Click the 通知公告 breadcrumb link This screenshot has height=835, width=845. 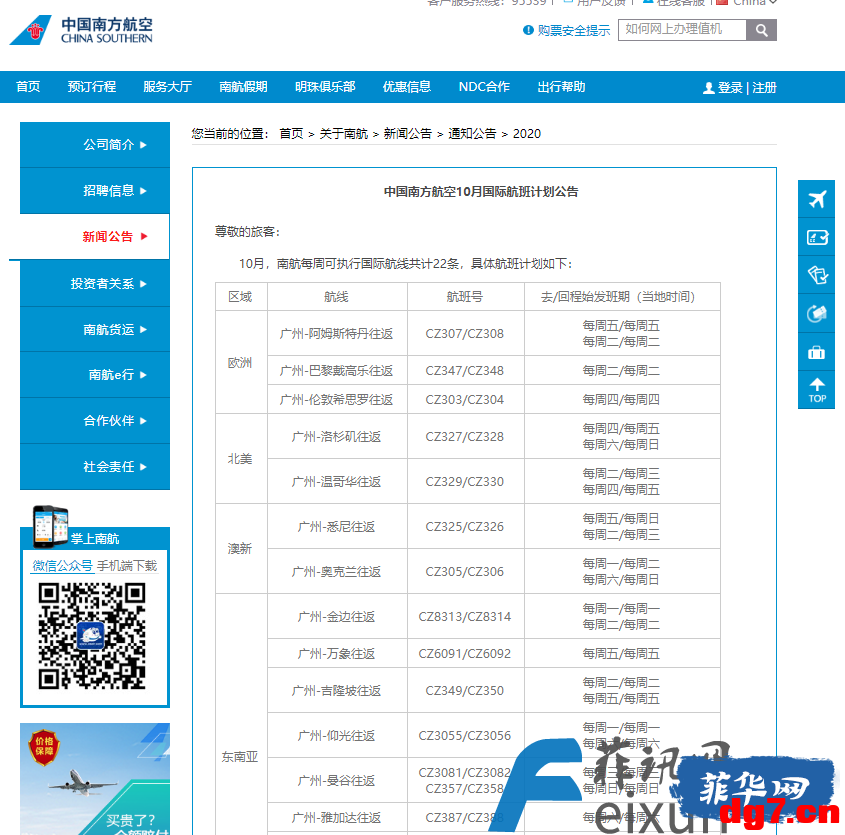point(472,134)
